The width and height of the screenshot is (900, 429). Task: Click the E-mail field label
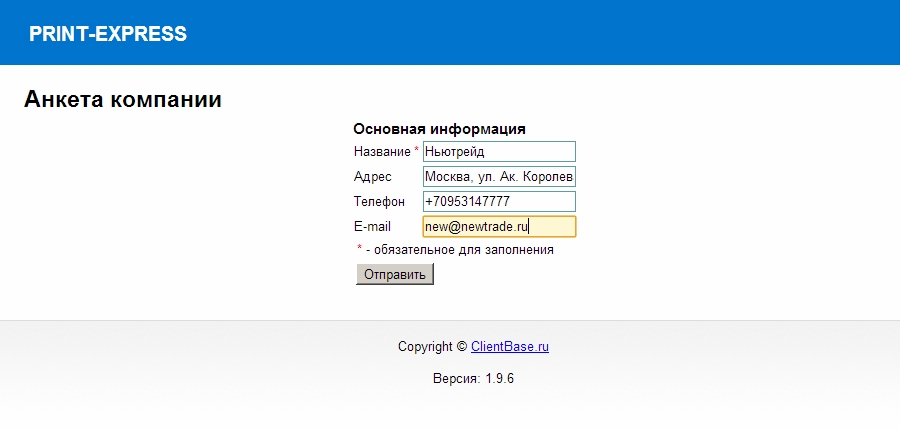pyautogui.click(x=372, y=227)
